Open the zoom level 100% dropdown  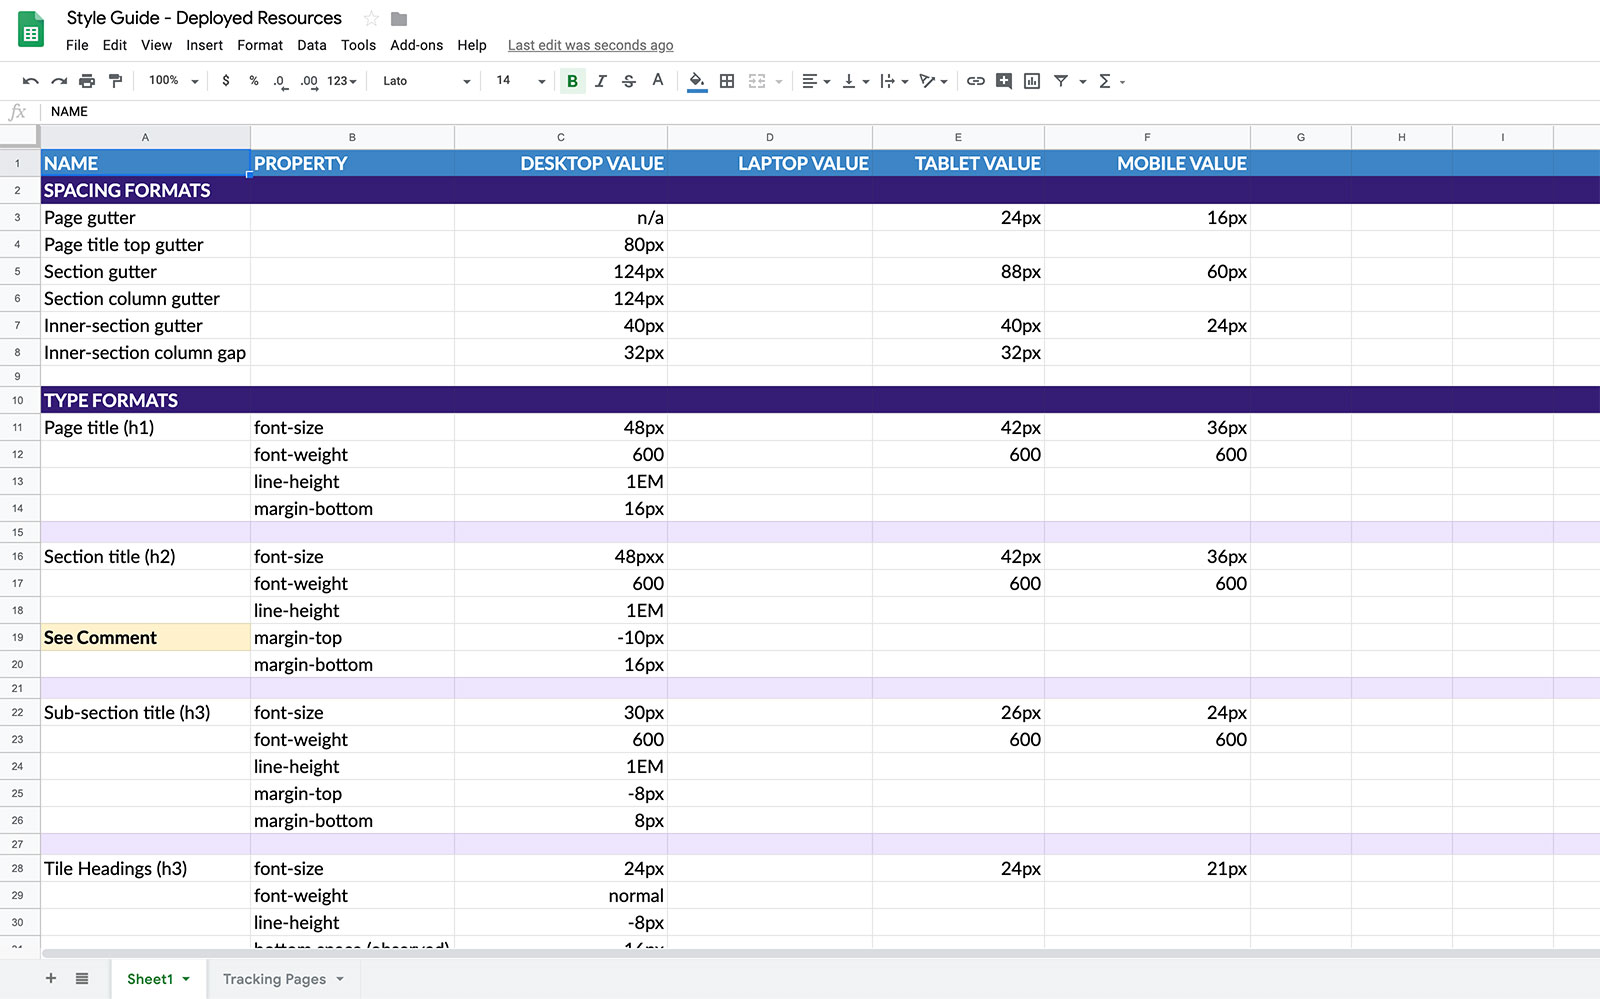[x=173, y=81]
